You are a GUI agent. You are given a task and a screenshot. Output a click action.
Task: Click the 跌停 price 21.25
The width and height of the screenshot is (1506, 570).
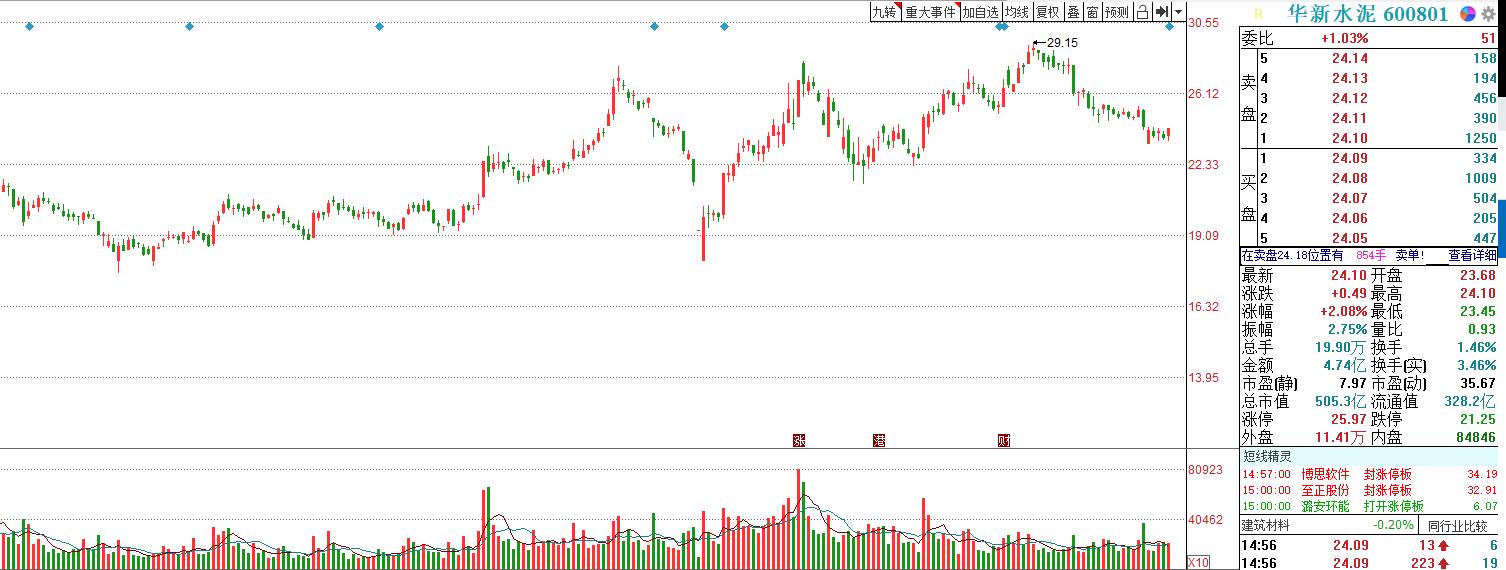[x=1478, y=419]
